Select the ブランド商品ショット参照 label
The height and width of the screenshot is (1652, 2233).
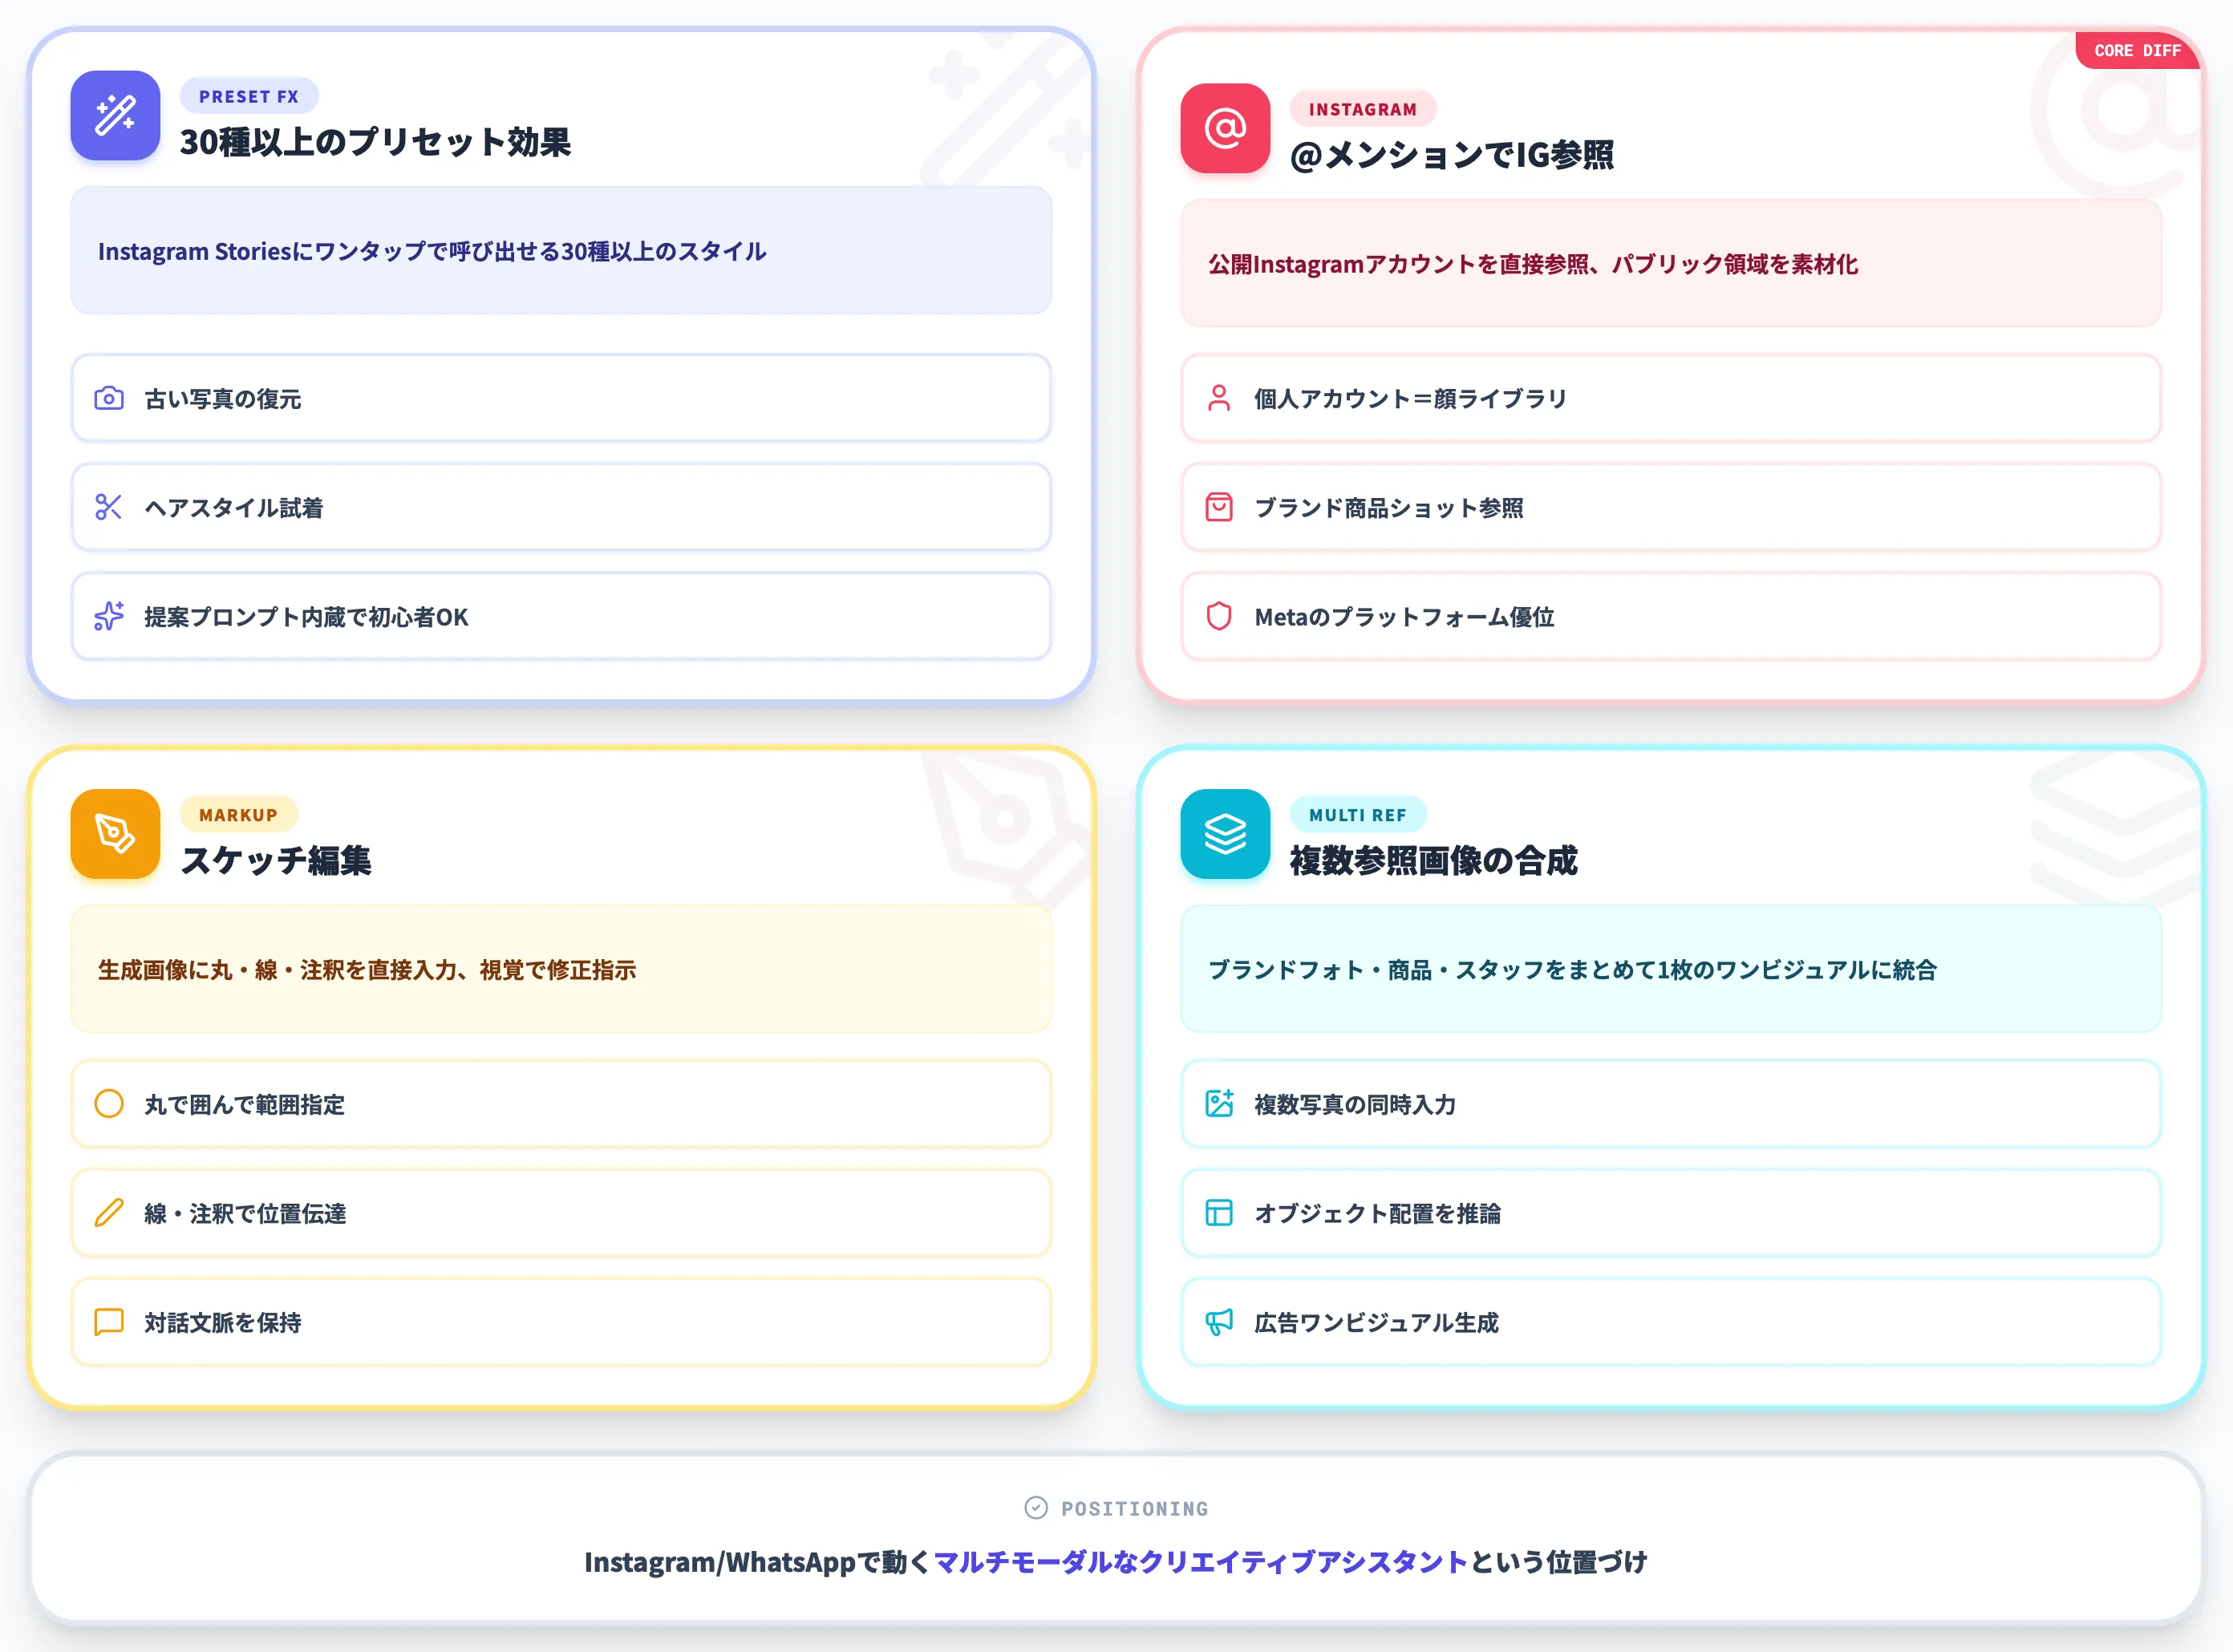pos(1390,508)
